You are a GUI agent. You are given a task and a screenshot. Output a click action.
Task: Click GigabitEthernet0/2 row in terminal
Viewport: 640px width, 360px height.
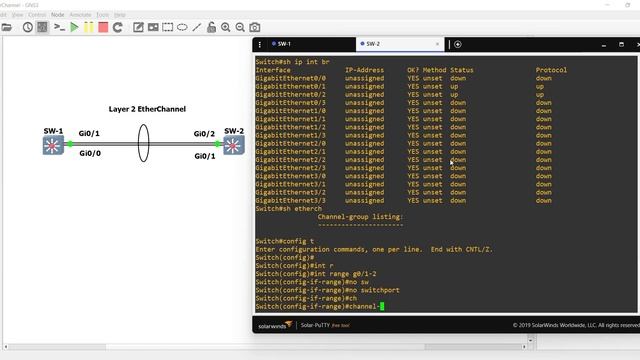click(x=404, y=95)
